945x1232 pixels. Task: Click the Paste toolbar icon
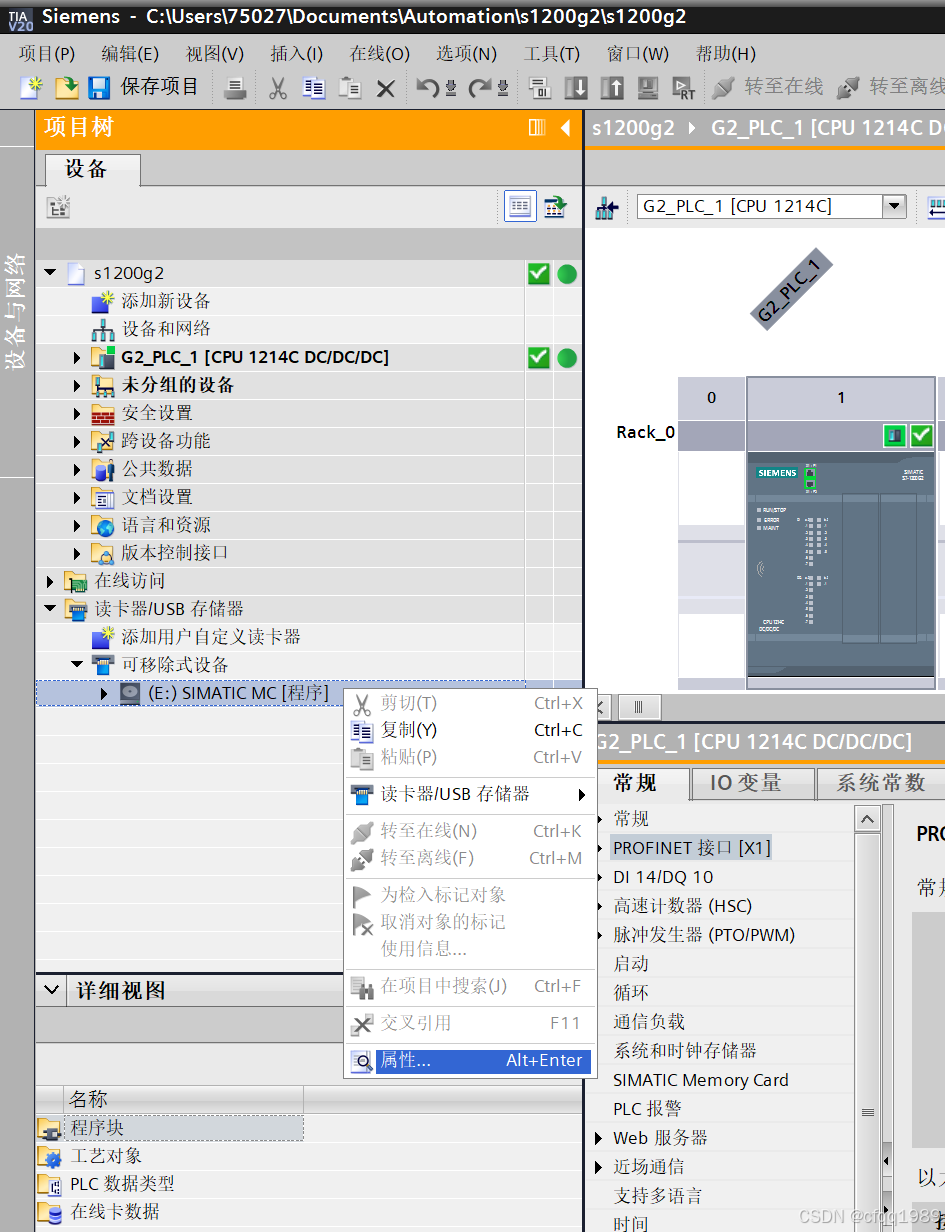(x=350, y=88)
